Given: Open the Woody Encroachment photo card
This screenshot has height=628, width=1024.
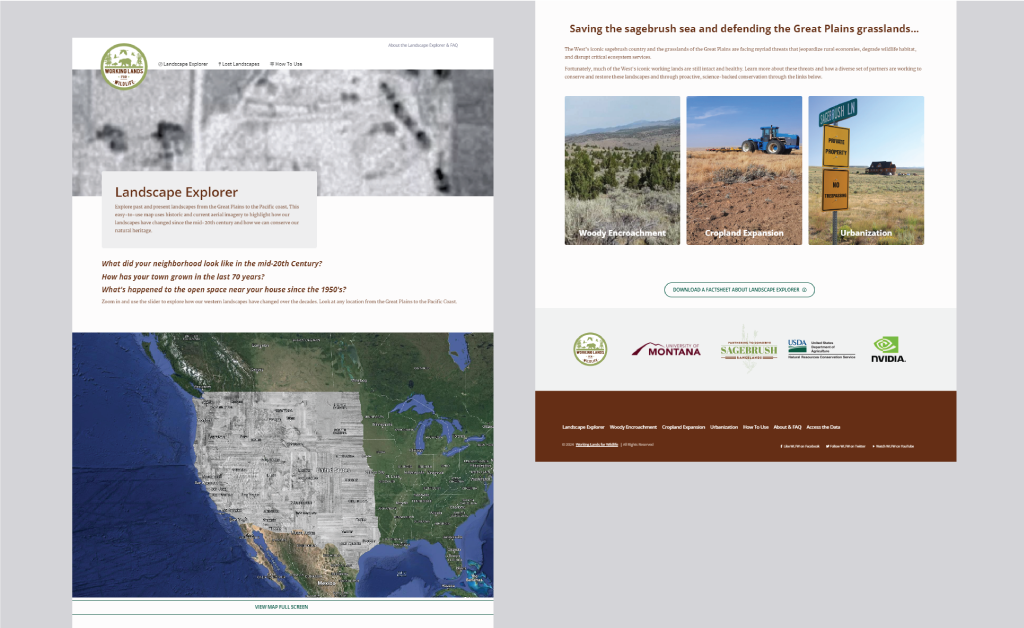Looking at the screenshot, I should coord(622,170).
